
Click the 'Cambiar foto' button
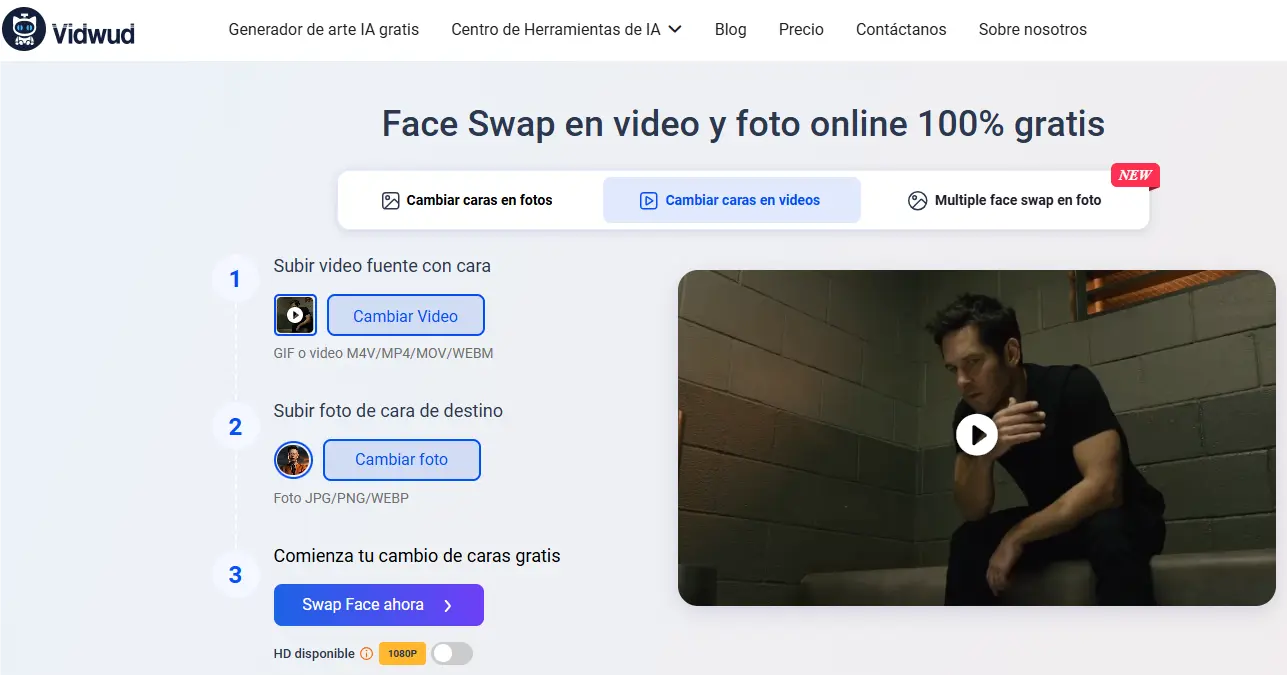(401, 459)
